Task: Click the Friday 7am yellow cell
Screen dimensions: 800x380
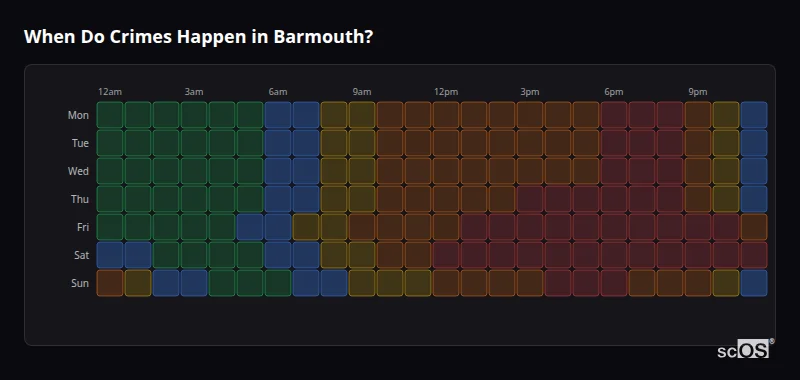Action: [306, 227]
